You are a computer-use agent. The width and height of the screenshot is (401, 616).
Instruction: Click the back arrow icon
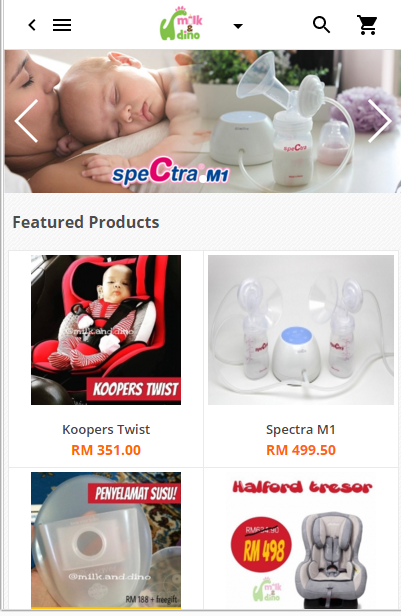tap(32, 25)
